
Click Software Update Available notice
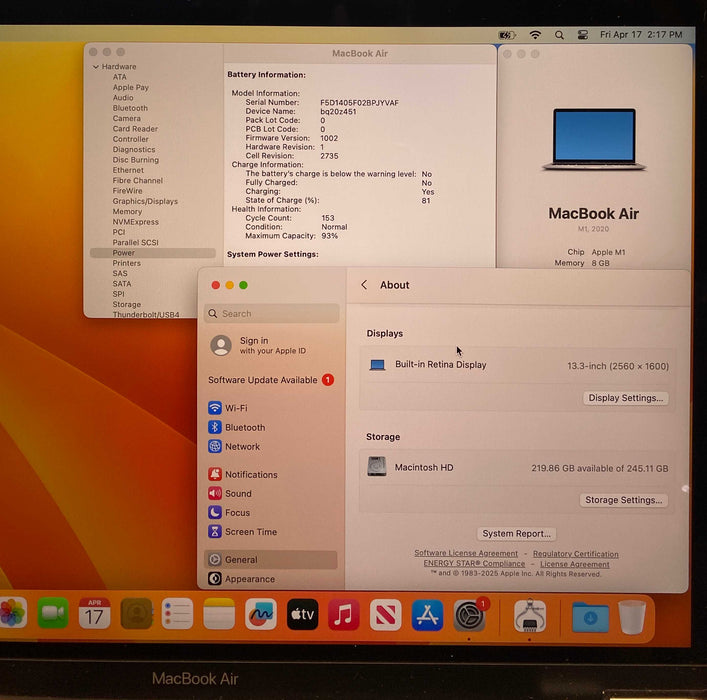coord(271,380)
